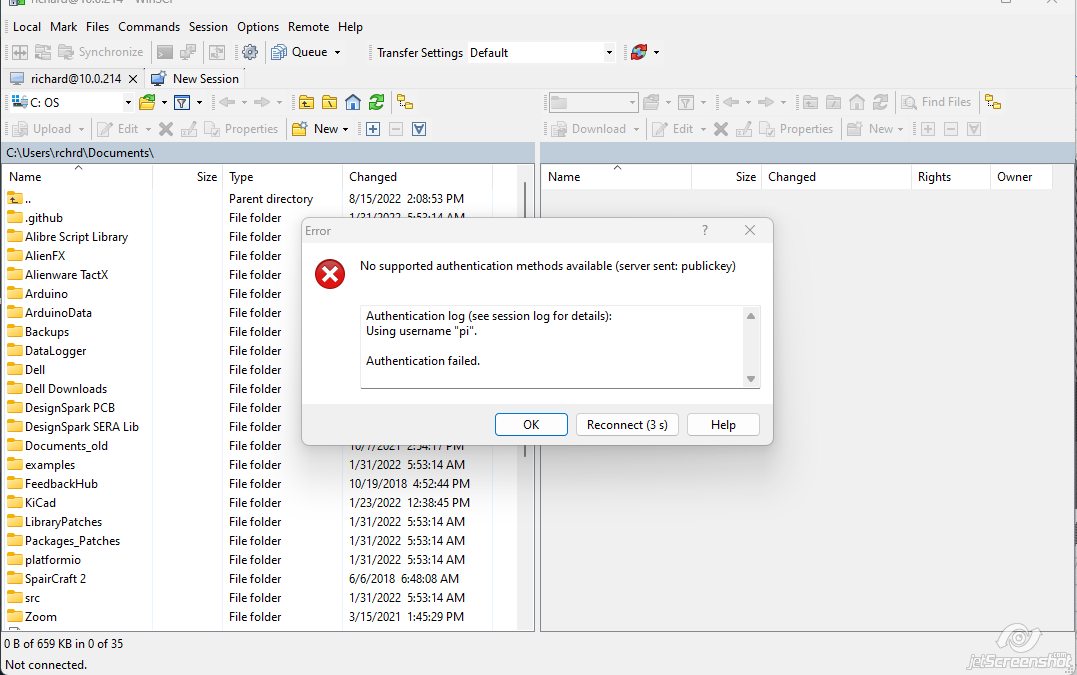
Task: Navigate to the parent directory
Action: (x=306, y=101)
